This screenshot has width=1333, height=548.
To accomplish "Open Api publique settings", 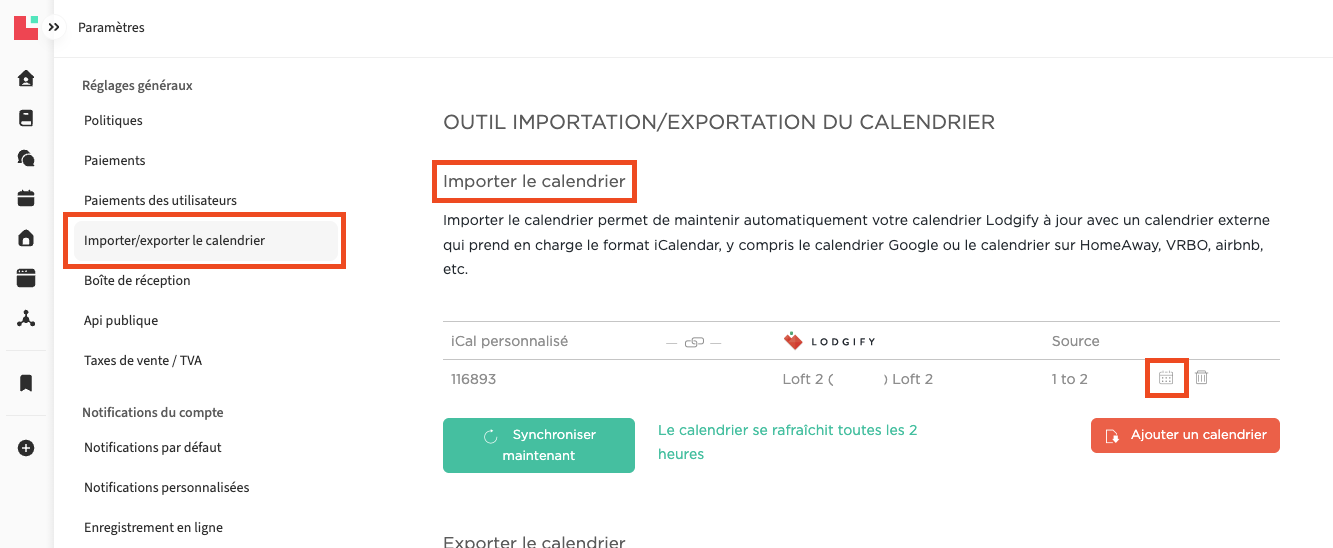I will [x=121, y=320].
